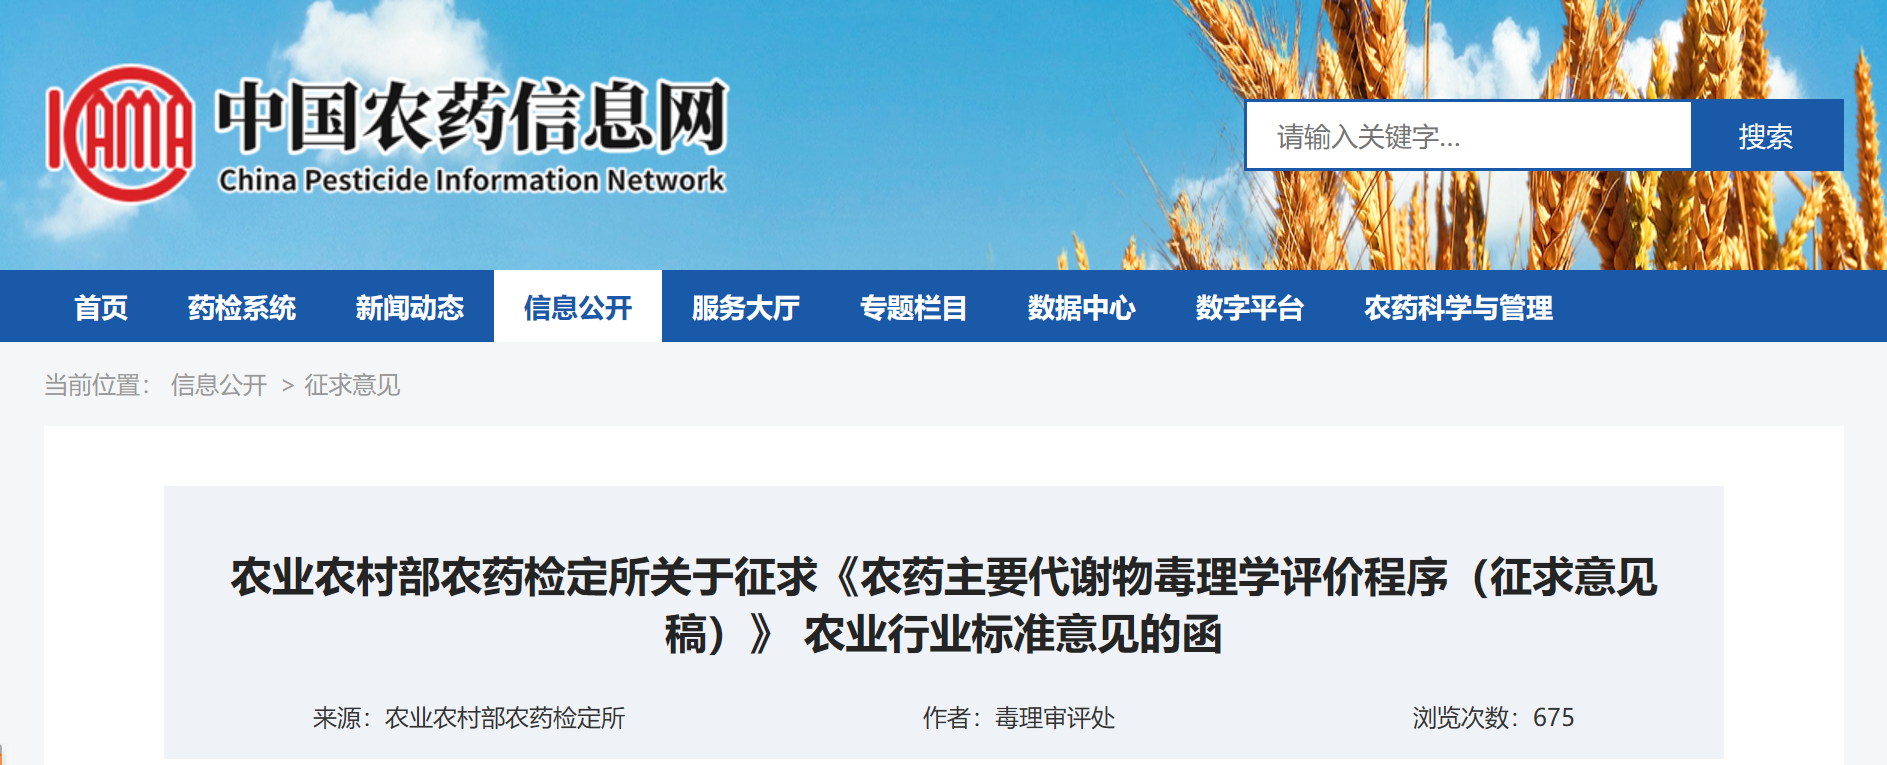Navigate to 专题栏目
Image resolution: width=1887 pixels, height=765 pixels.
coord(914,307)
